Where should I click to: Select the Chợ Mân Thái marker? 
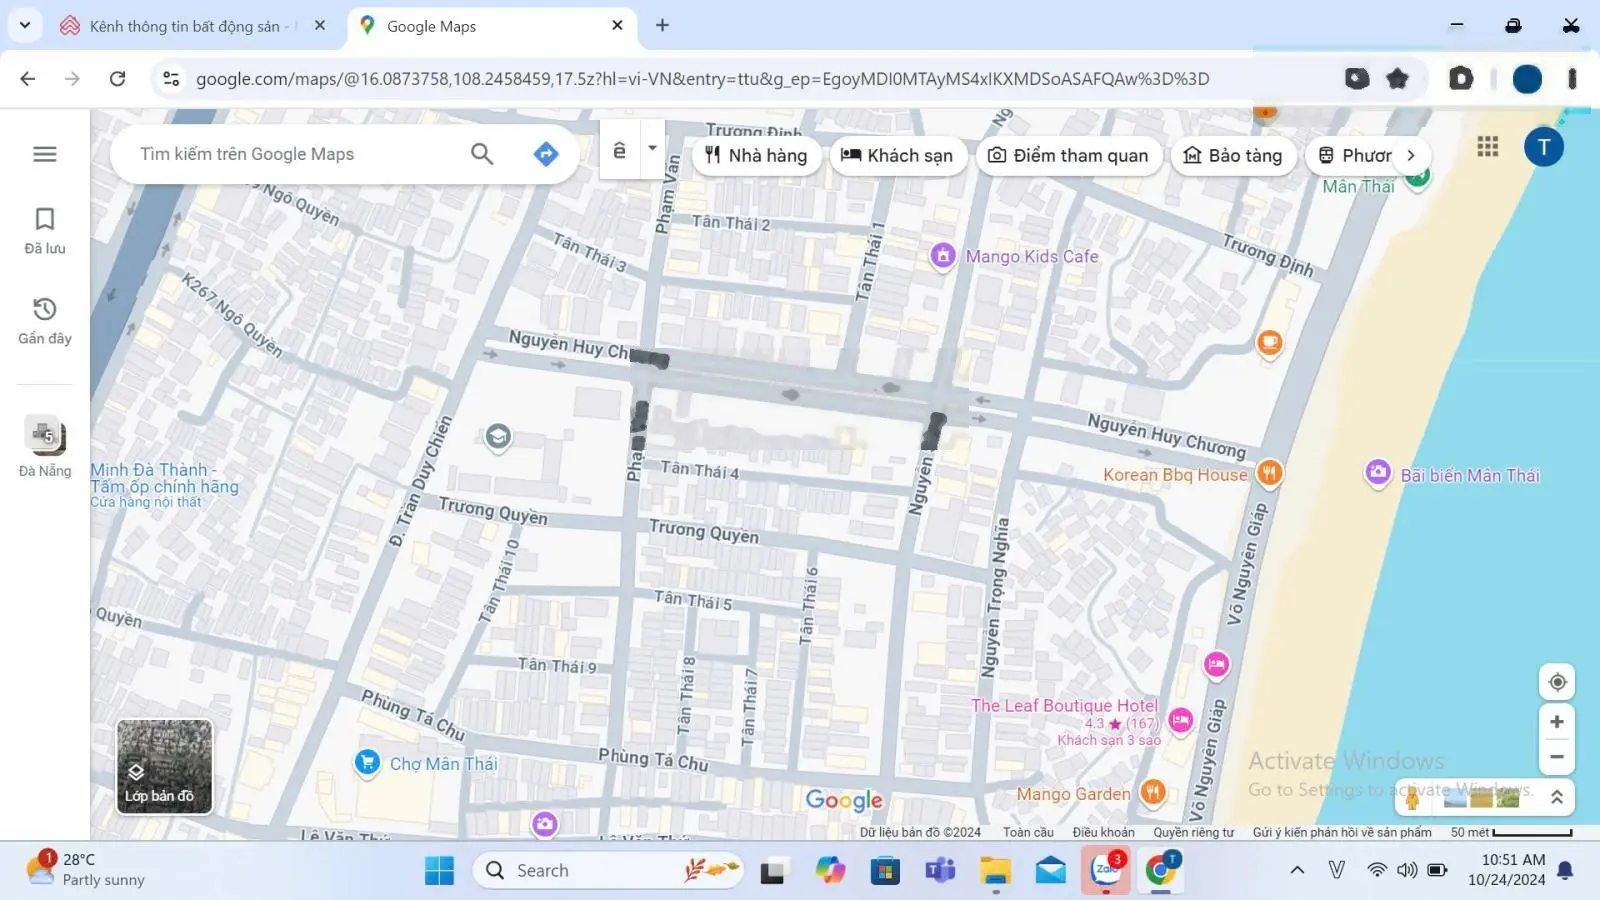tap(367, 763)
